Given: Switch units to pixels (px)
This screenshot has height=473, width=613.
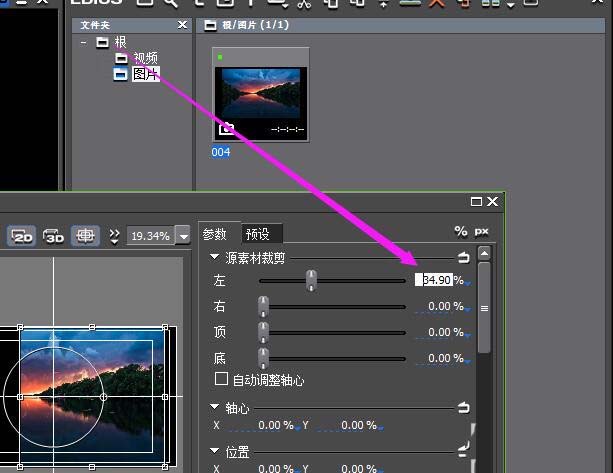Looking at the screenshot, I should (x=481, y=231).
